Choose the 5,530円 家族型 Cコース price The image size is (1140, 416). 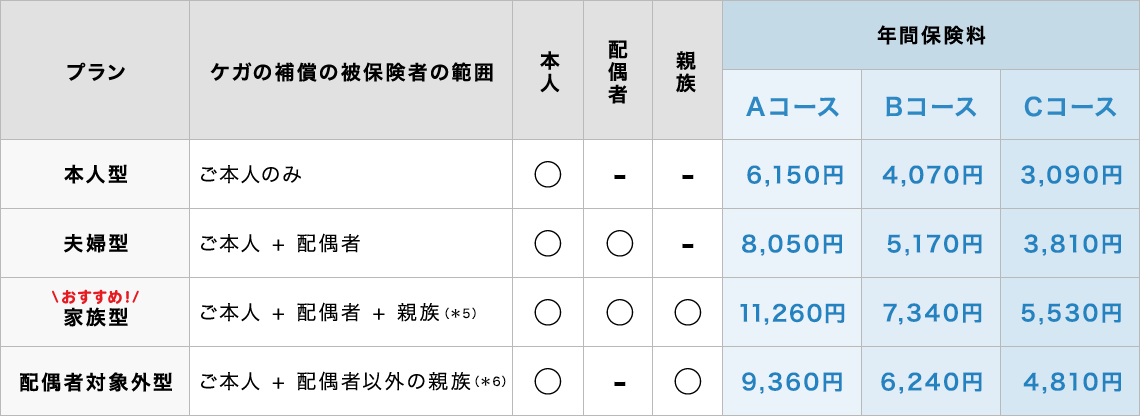pos(1072,313)
